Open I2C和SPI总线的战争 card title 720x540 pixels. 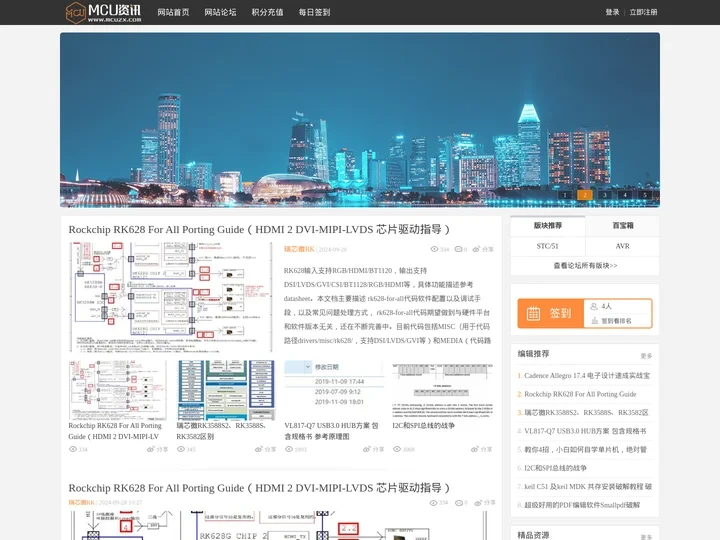point(423,426)
